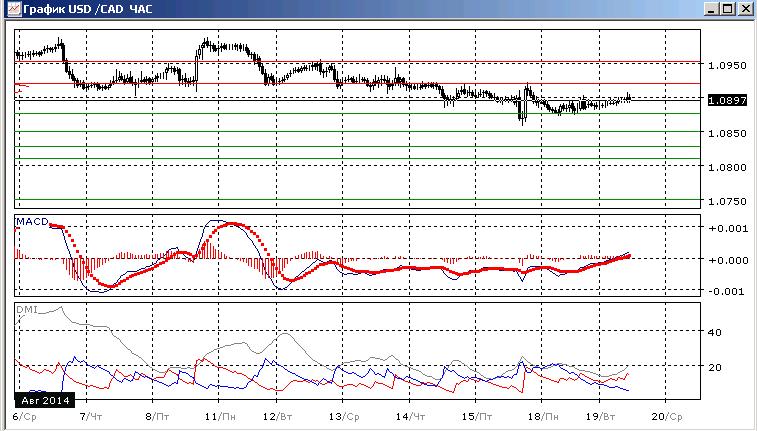Maximize the USD/CAD chart window
The image size is (757, 431).
click(728, 9)
